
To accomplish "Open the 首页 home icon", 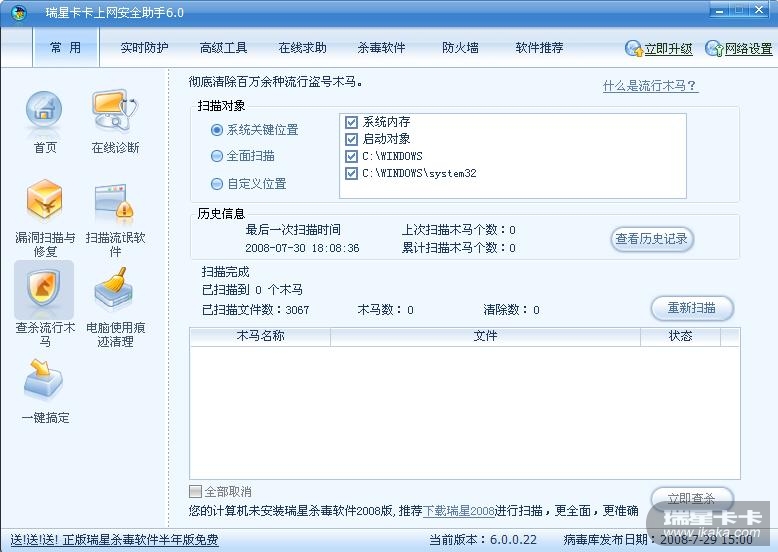I will coord(45,112).
